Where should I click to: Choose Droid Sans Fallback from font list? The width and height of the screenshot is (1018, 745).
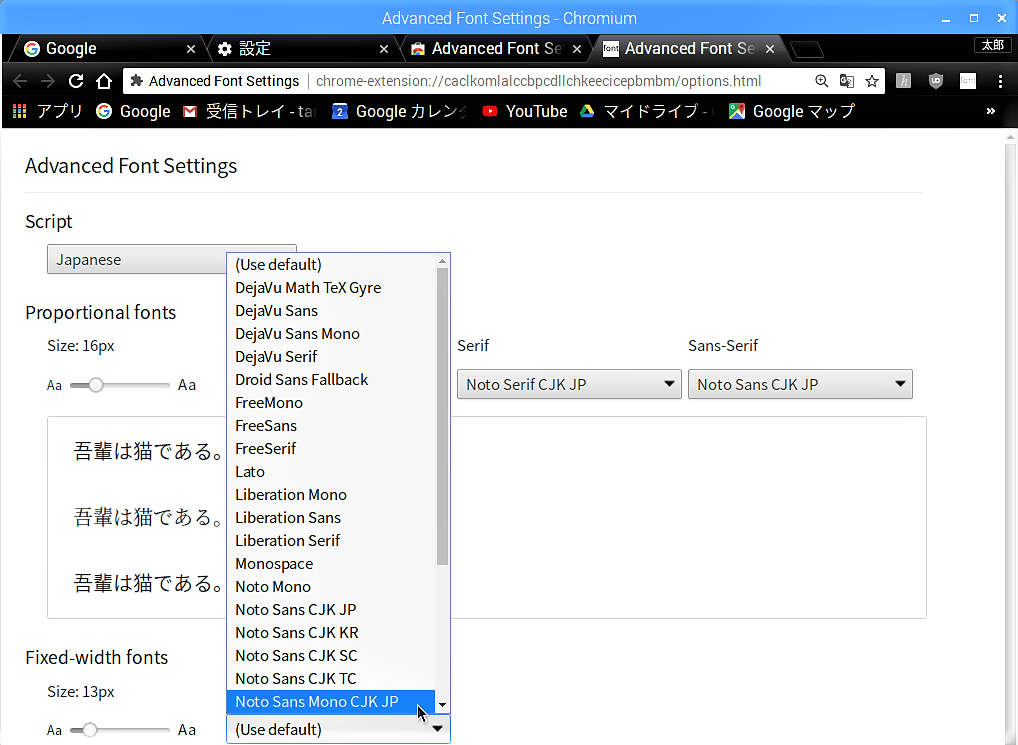(x=301, y=380)
